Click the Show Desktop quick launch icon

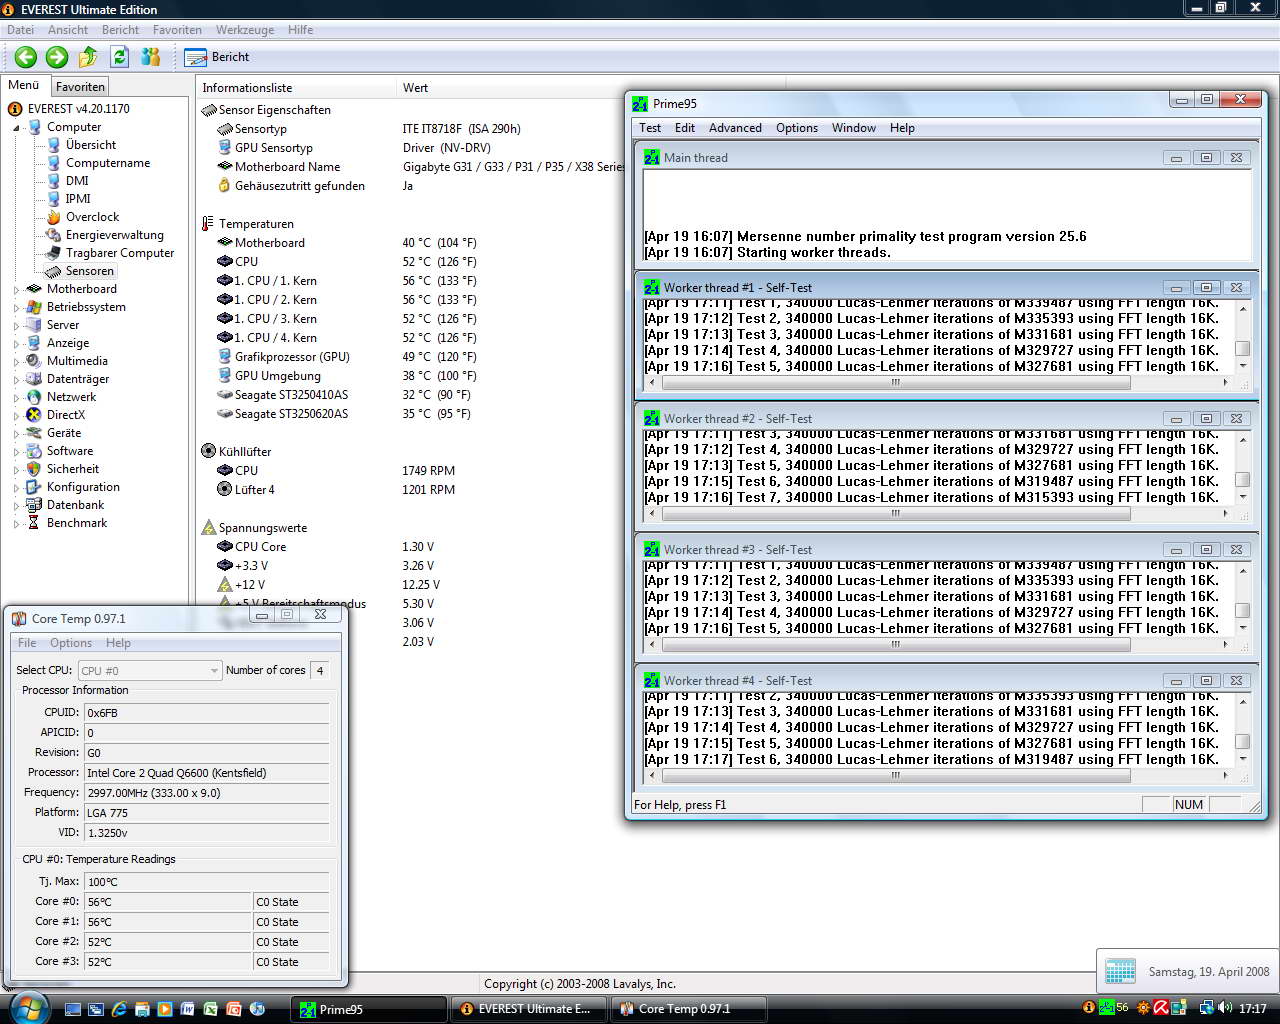73,1009
